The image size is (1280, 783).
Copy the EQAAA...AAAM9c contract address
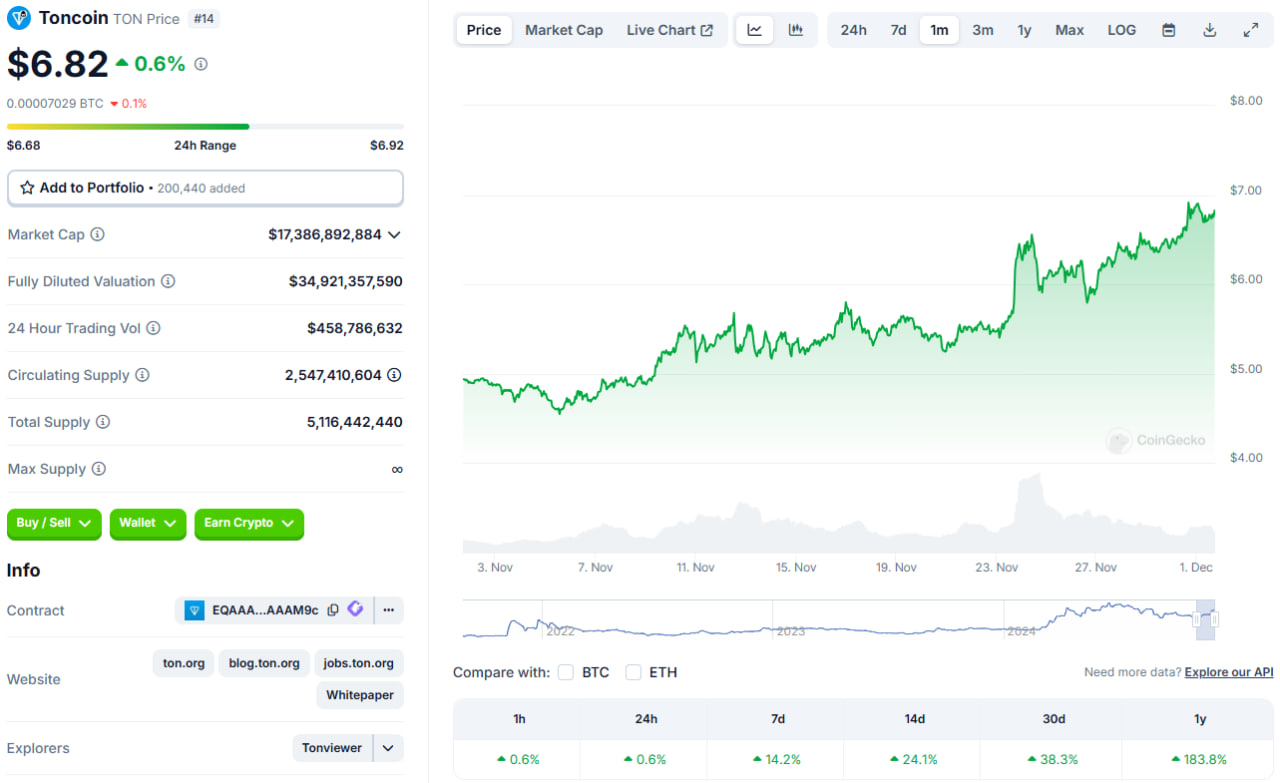[333, 610]
